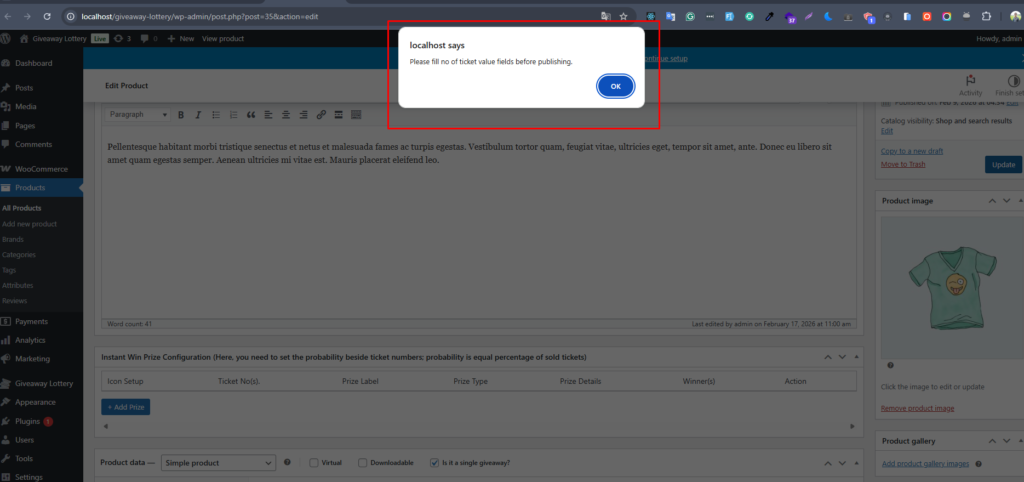Tick the Downloadable checkbox

coord(363,463)
